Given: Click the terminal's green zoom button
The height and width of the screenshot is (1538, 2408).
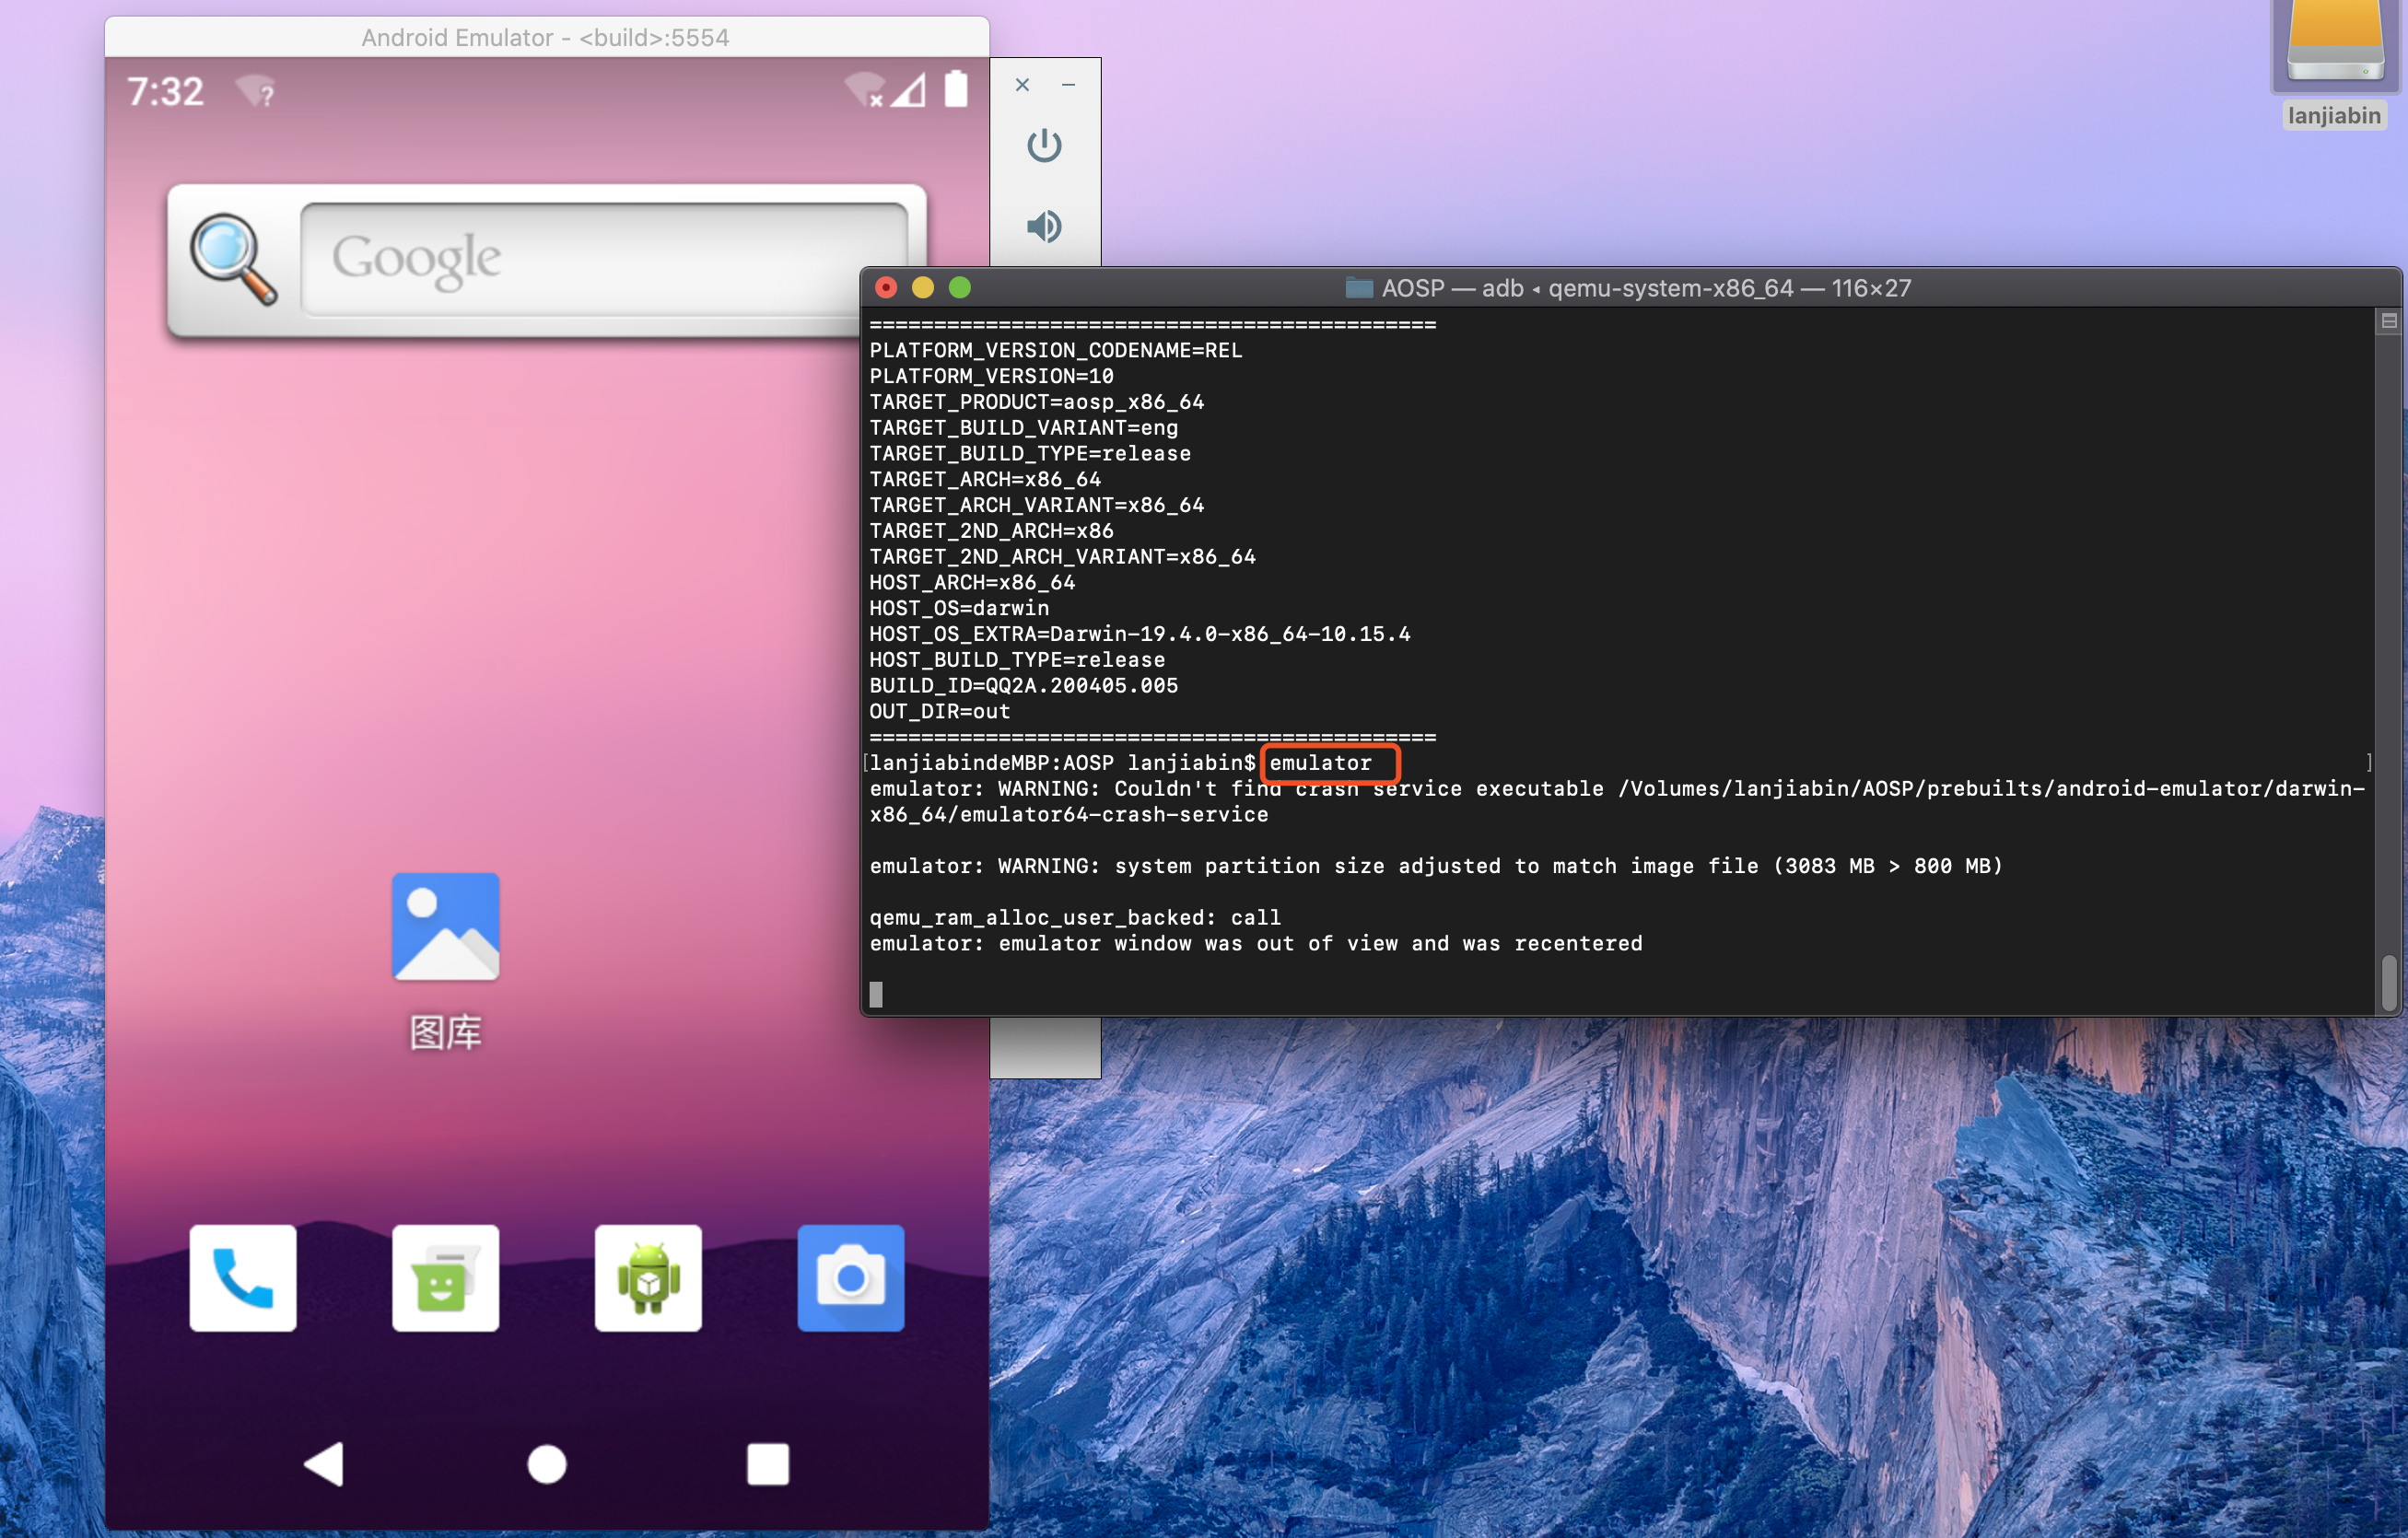Looking at the screenshot, I should point(959,288).
